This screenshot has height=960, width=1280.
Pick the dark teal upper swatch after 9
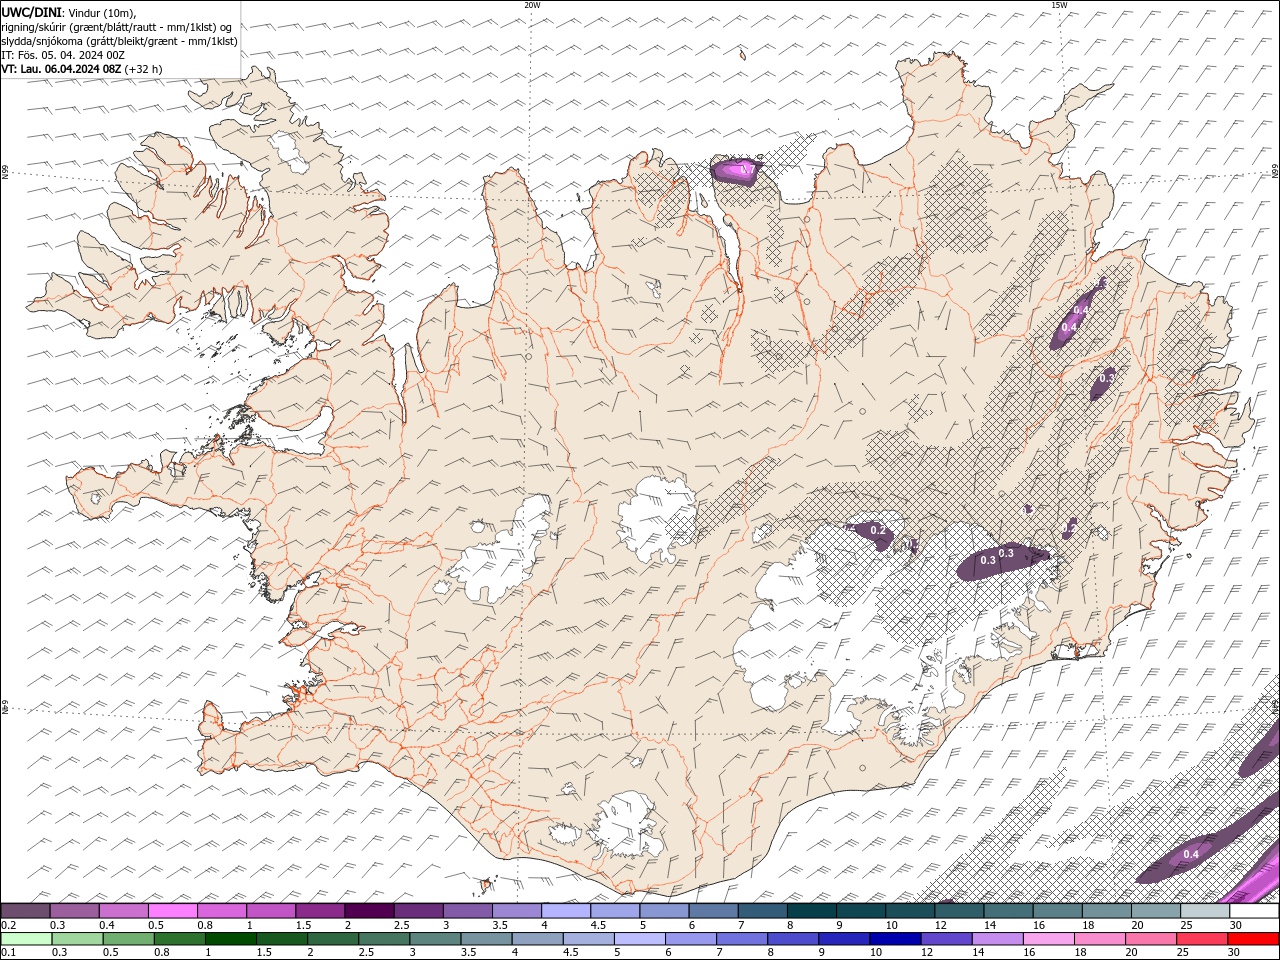pyautogui.click(x=861, y=911)
